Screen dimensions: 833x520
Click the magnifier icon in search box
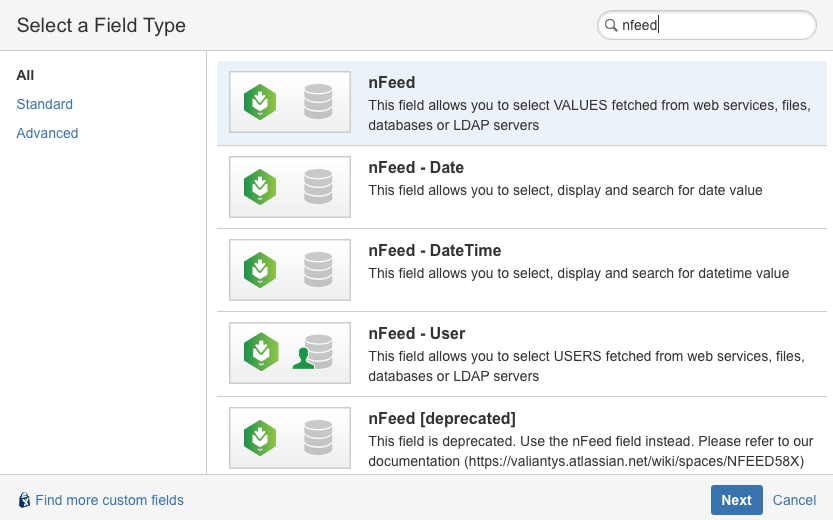tap(610, 27)
